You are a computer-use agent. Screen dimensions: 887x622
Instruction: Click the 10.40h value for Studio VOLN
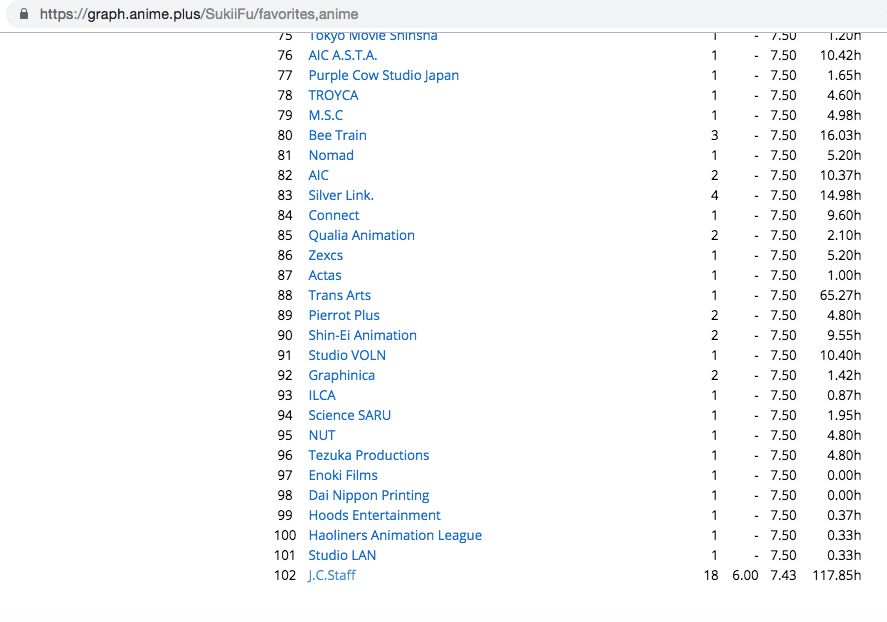click(x=841, y=355)
